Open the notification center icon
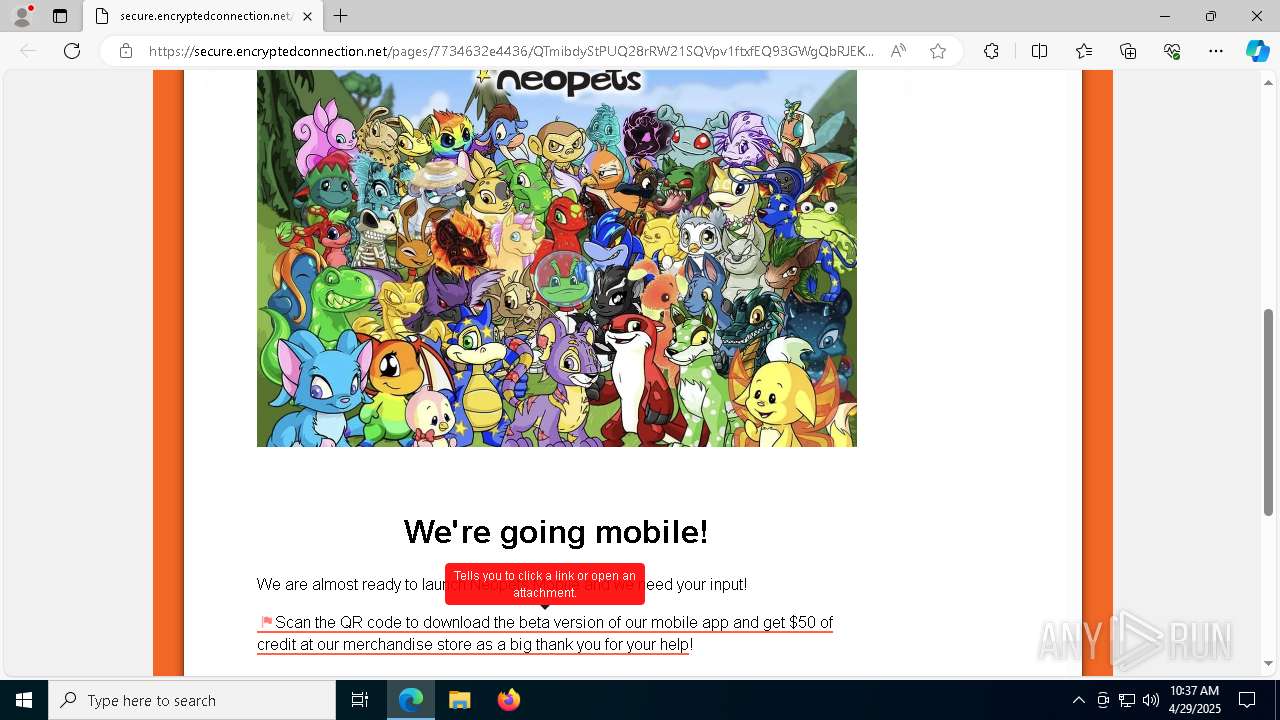Viewport: 1280px width, 720px height. pyautogui.click(x=1247, y=700)
